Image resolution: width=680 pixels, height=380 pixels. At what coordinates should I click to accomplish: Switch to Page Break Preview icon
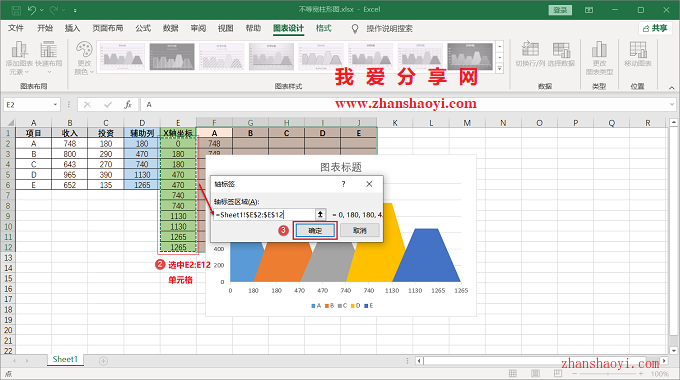coord(558,373)
